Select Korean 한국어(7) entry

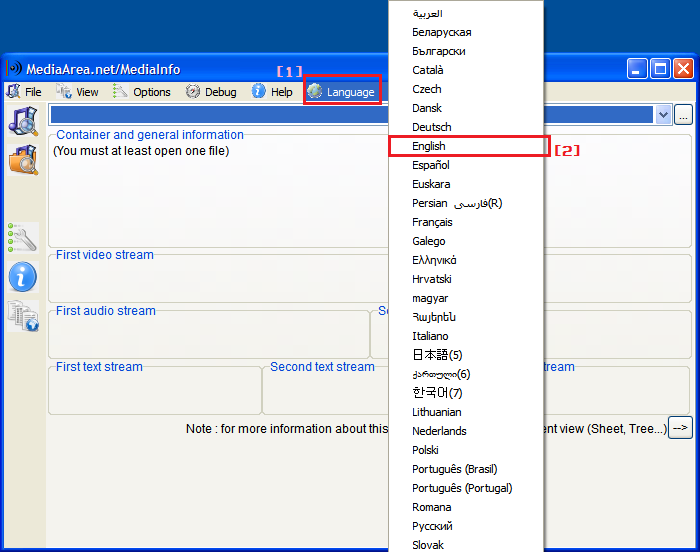(x=466, y=393)
